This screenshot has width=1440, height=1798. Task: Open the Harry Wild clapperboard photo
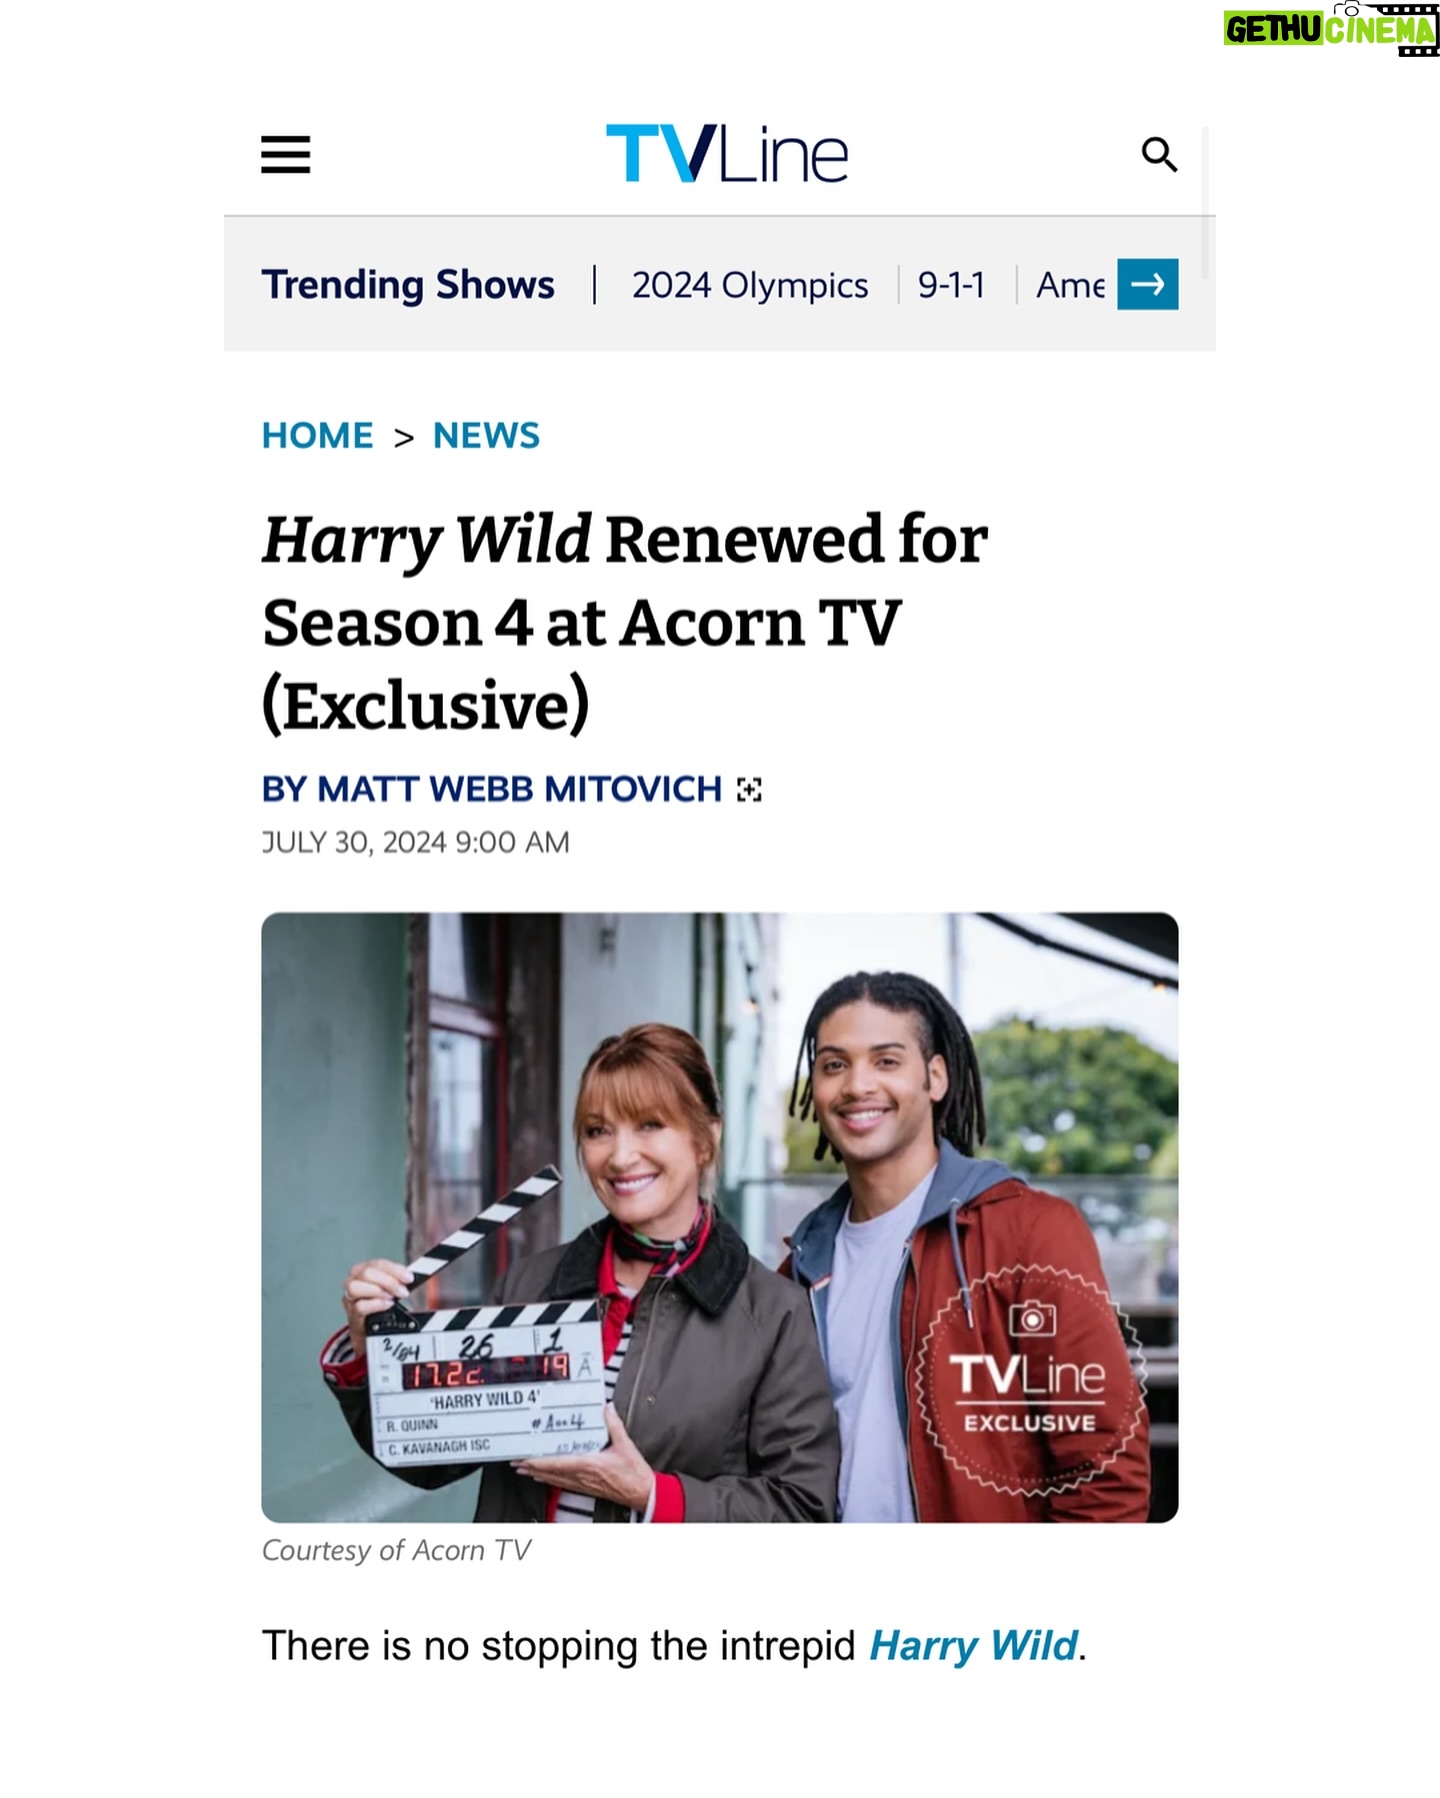[x=719, y=1217]
